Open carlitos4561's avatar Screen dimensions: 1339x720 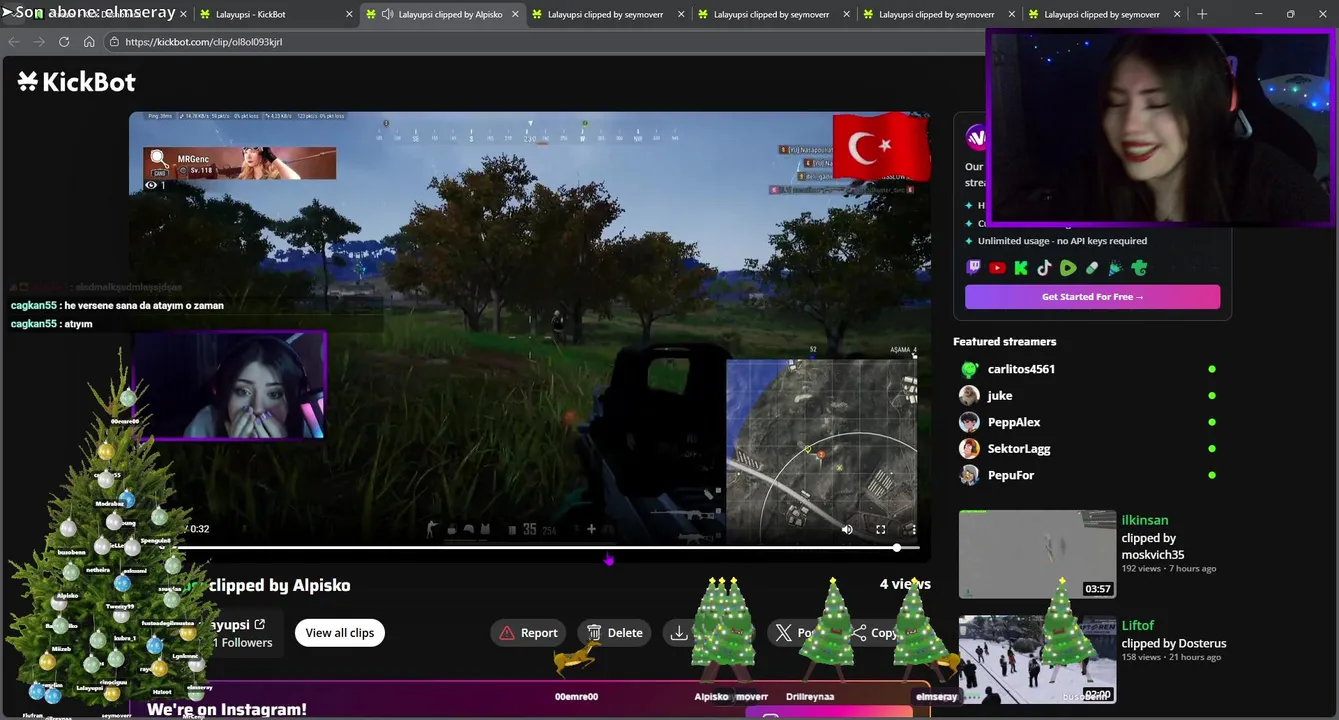coord(969,369)
